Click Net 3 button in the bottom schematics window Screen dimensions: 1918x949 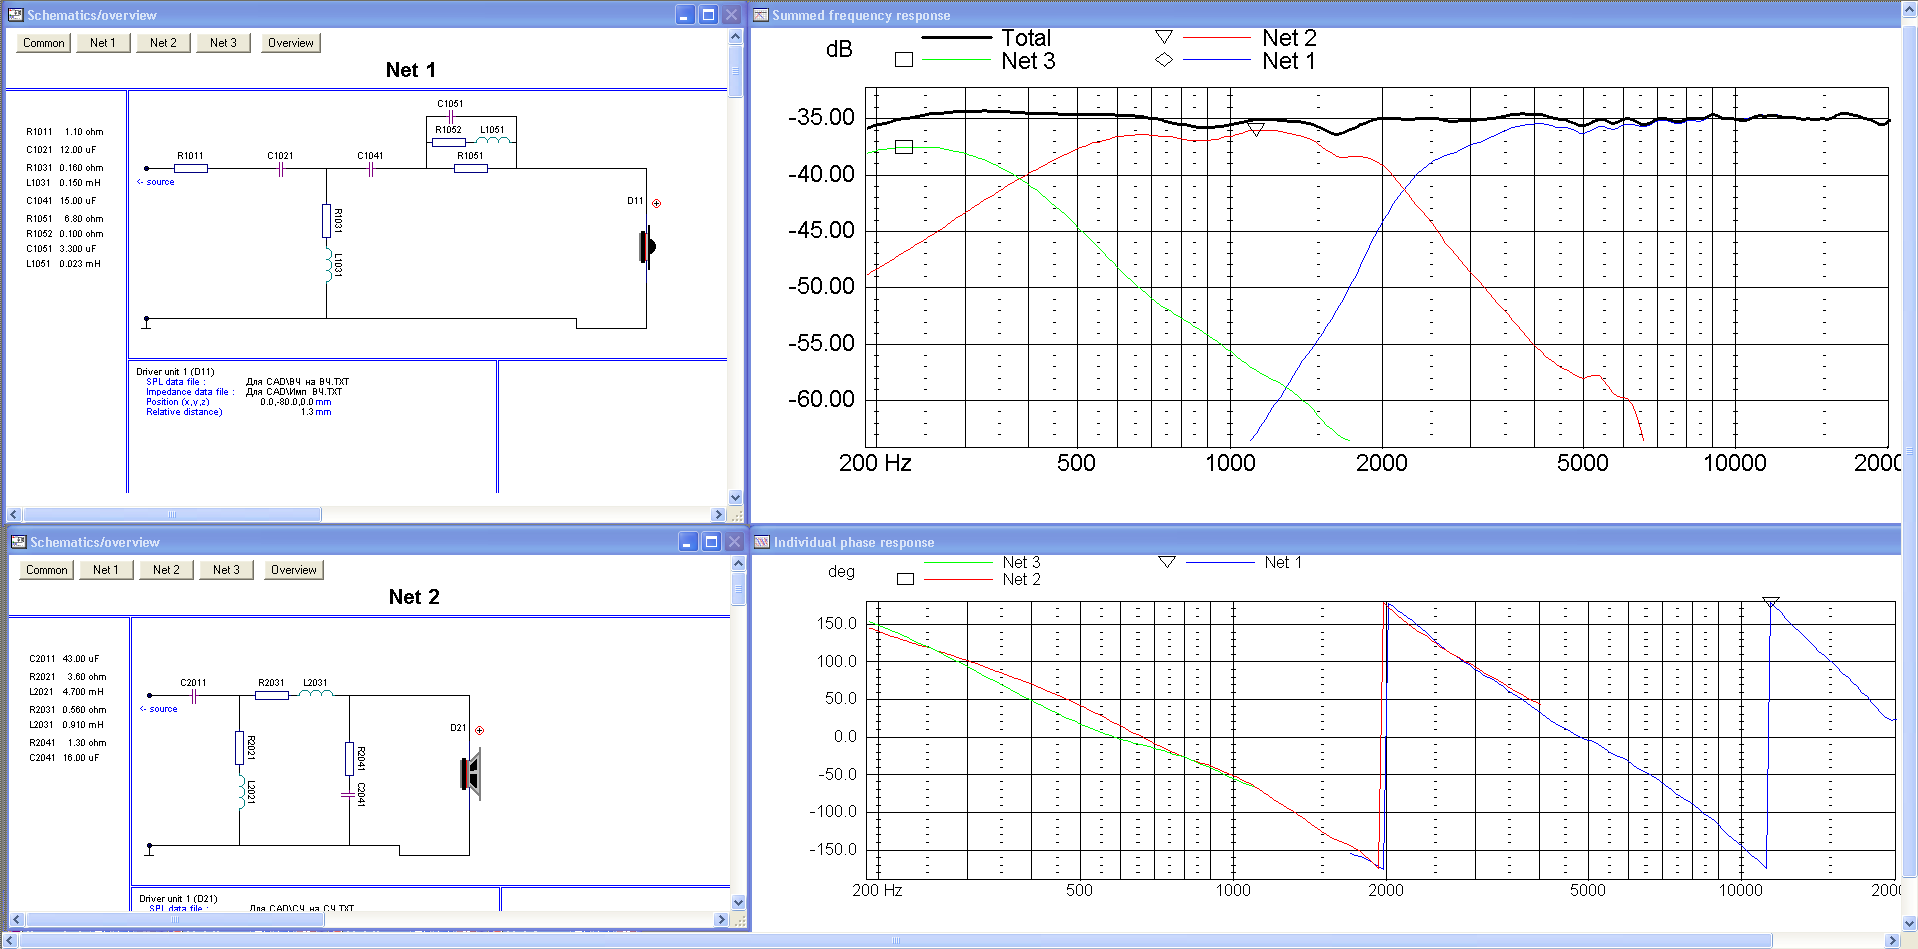[x=226, y=570]
